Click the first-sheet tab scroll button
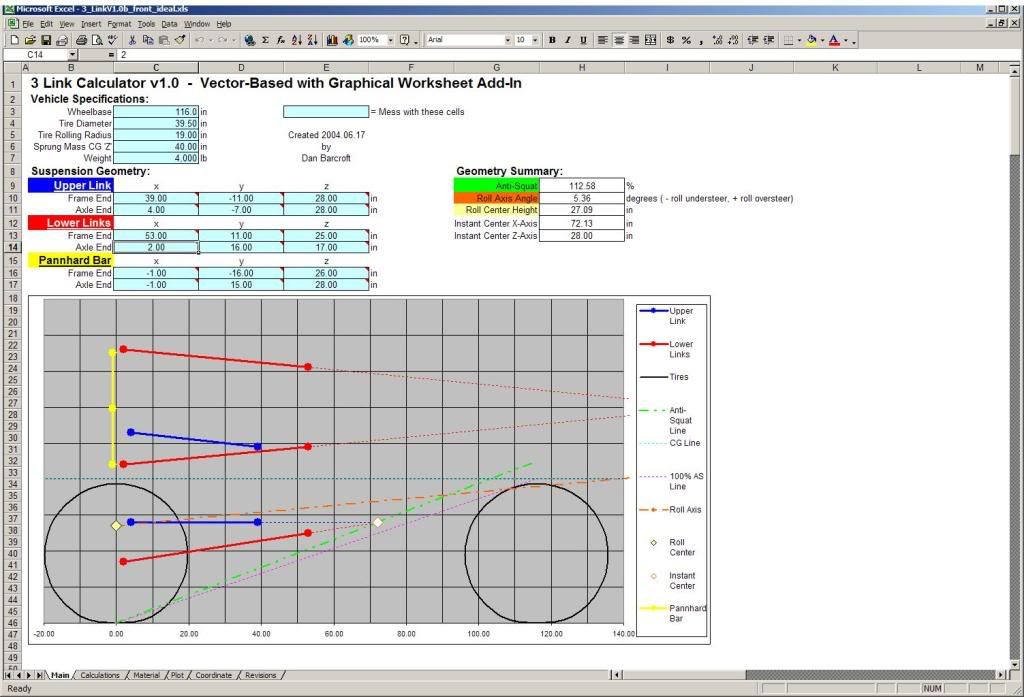 [x=8, y=675]
